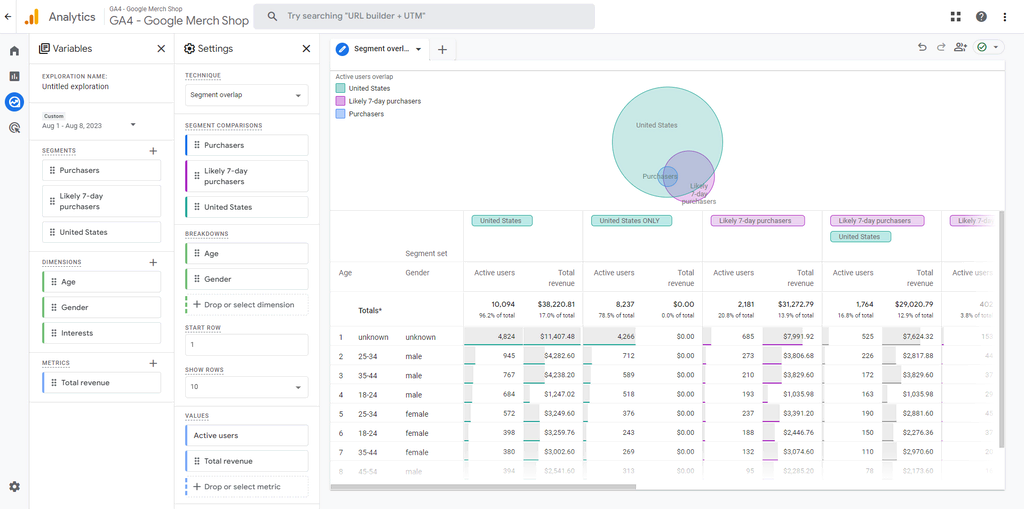This screenshot has height=509, width=1024.
Task: Close the Variables panel
Action: click(x=161, y=48)
